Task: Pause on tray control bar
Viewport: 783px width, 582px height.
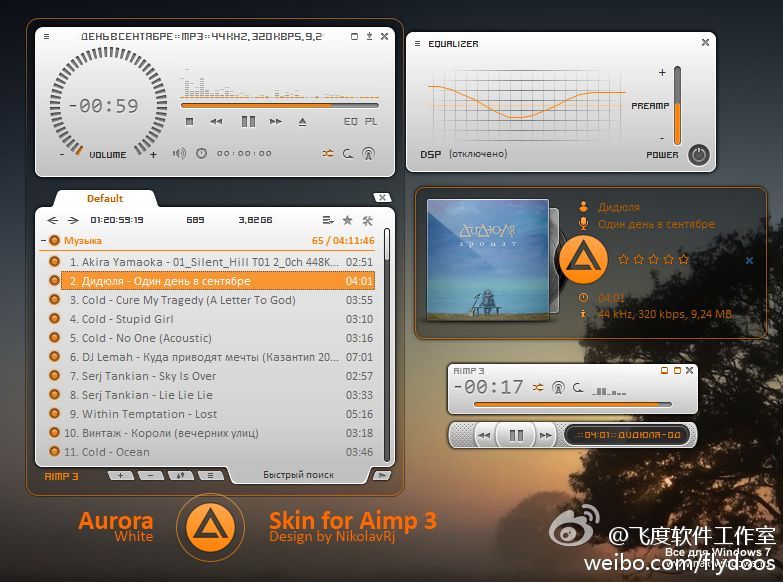Action: (x=516, y=435)
